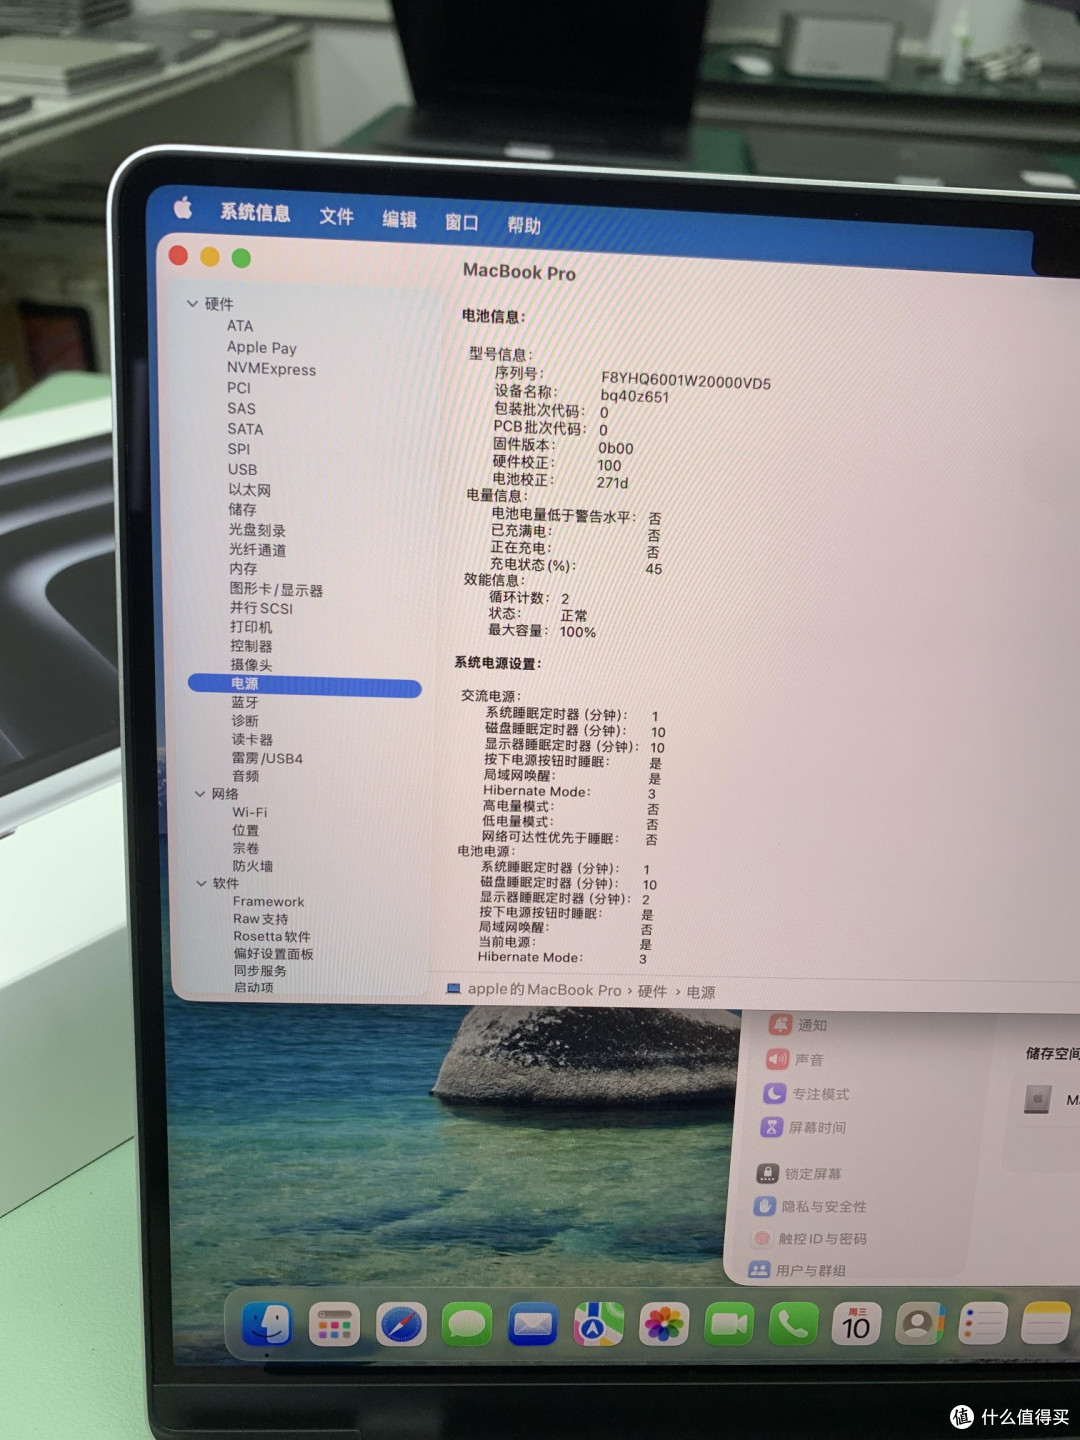Screen dimensions: 1080x1440
Task: Select ATA in the hardware list
Action: point(240,326)
